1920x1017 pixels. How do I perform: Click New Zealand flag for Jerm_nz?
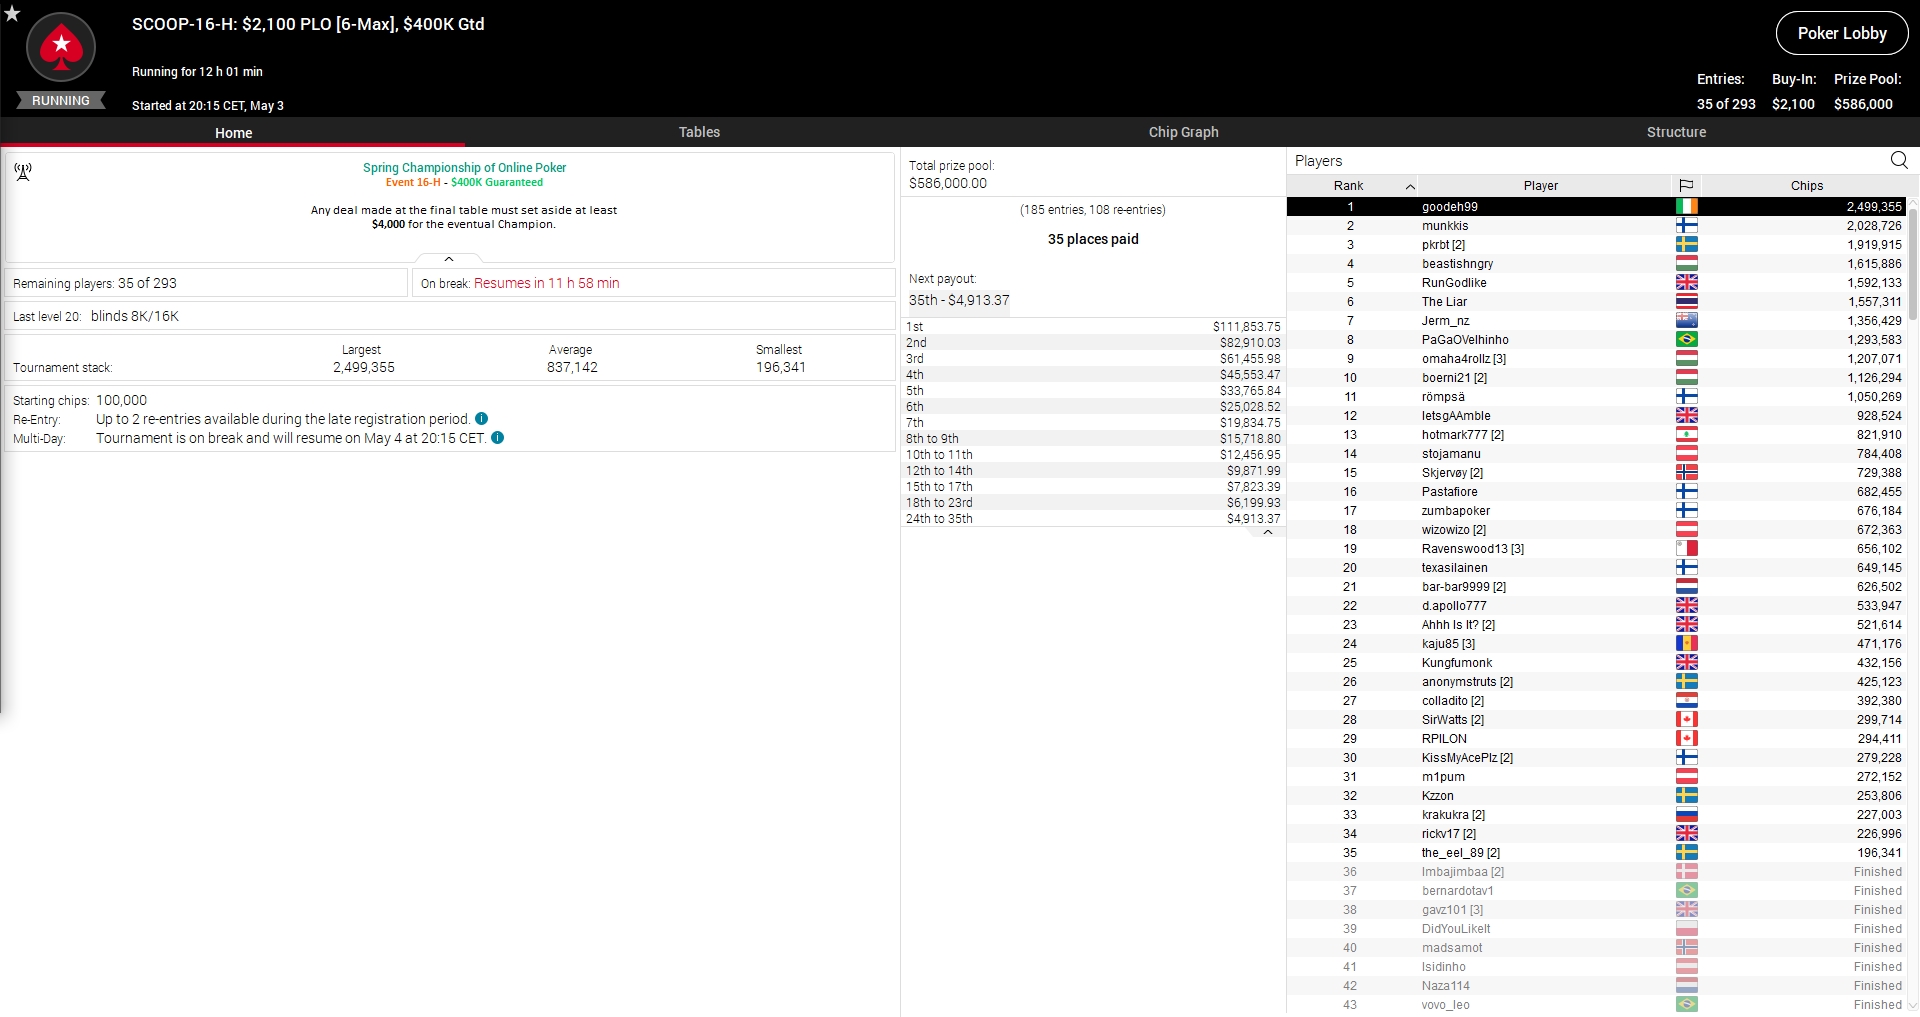point(1687,321)
